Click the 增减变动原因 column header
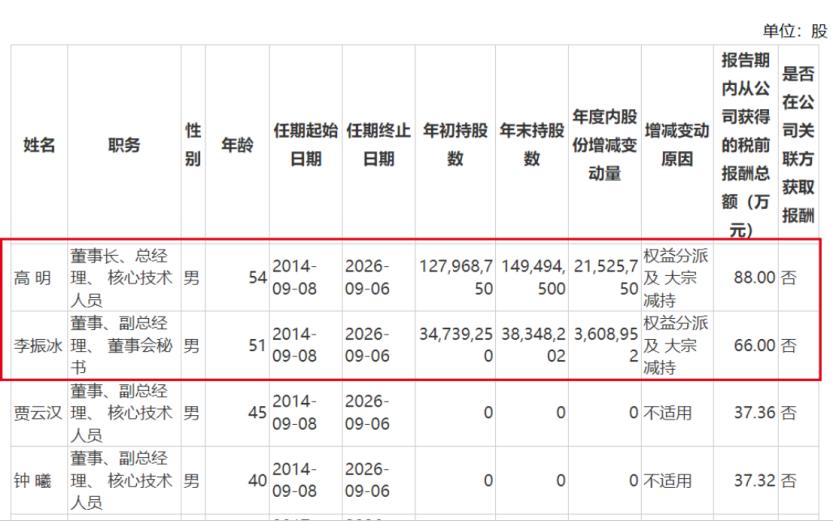833x521 pixels. pos(676,145)
